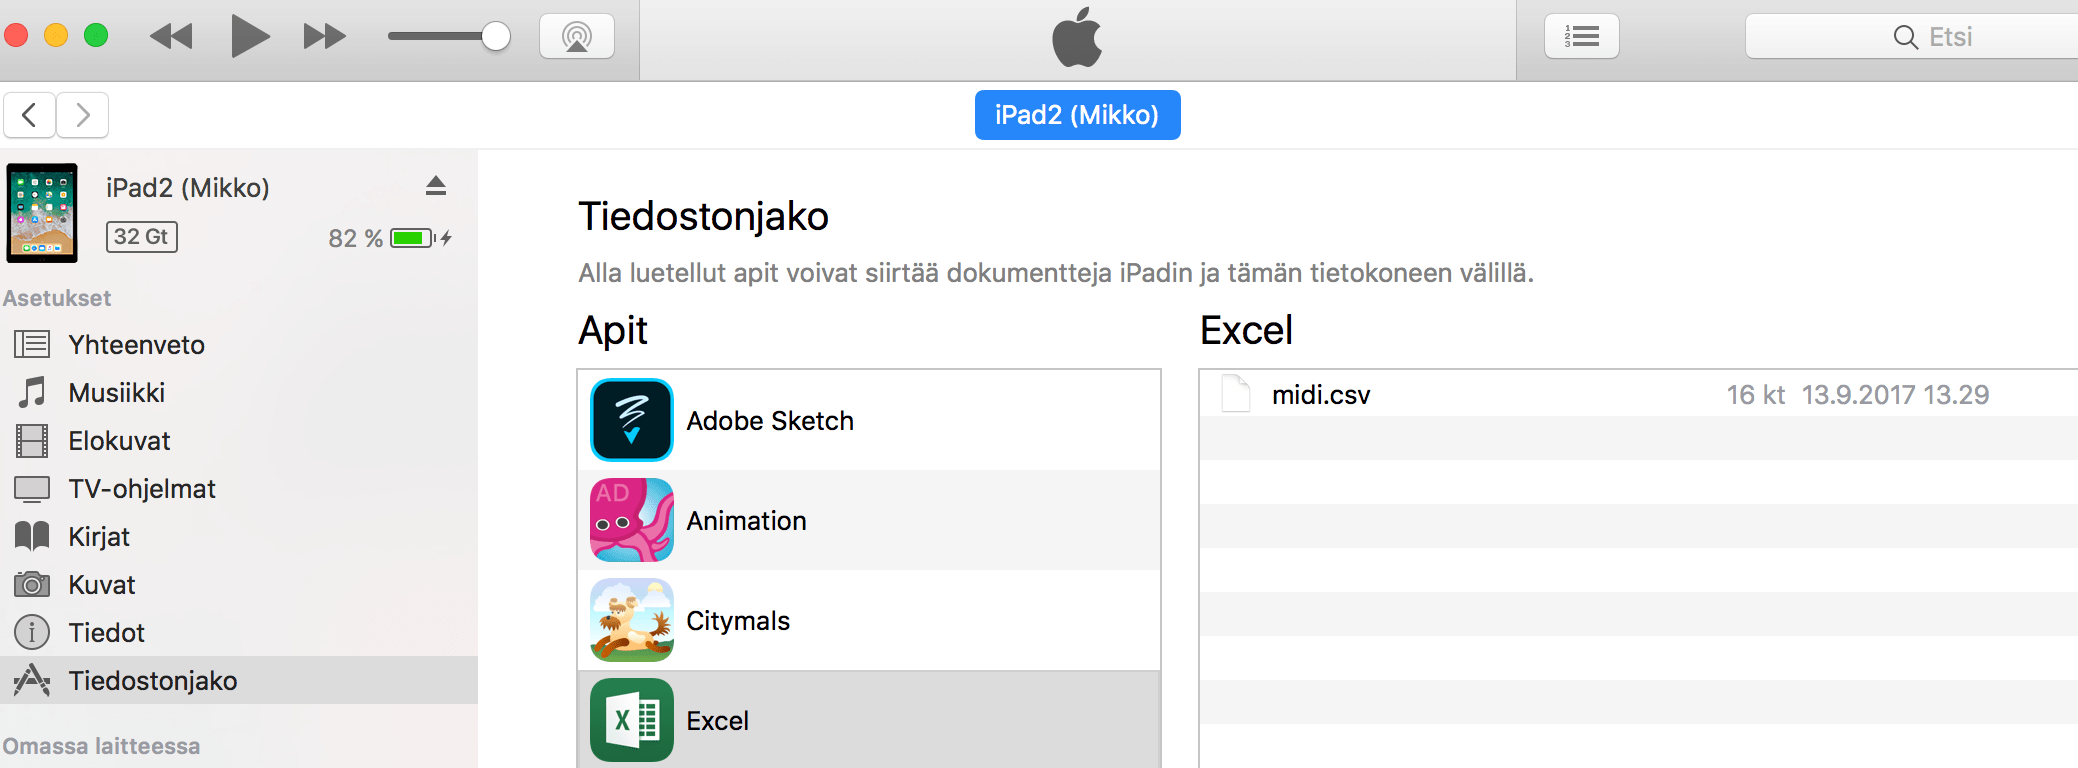Viewport: 2078px width, 768px height.
Task: Choose Citymals in the app list
Action: pos(738,621)
